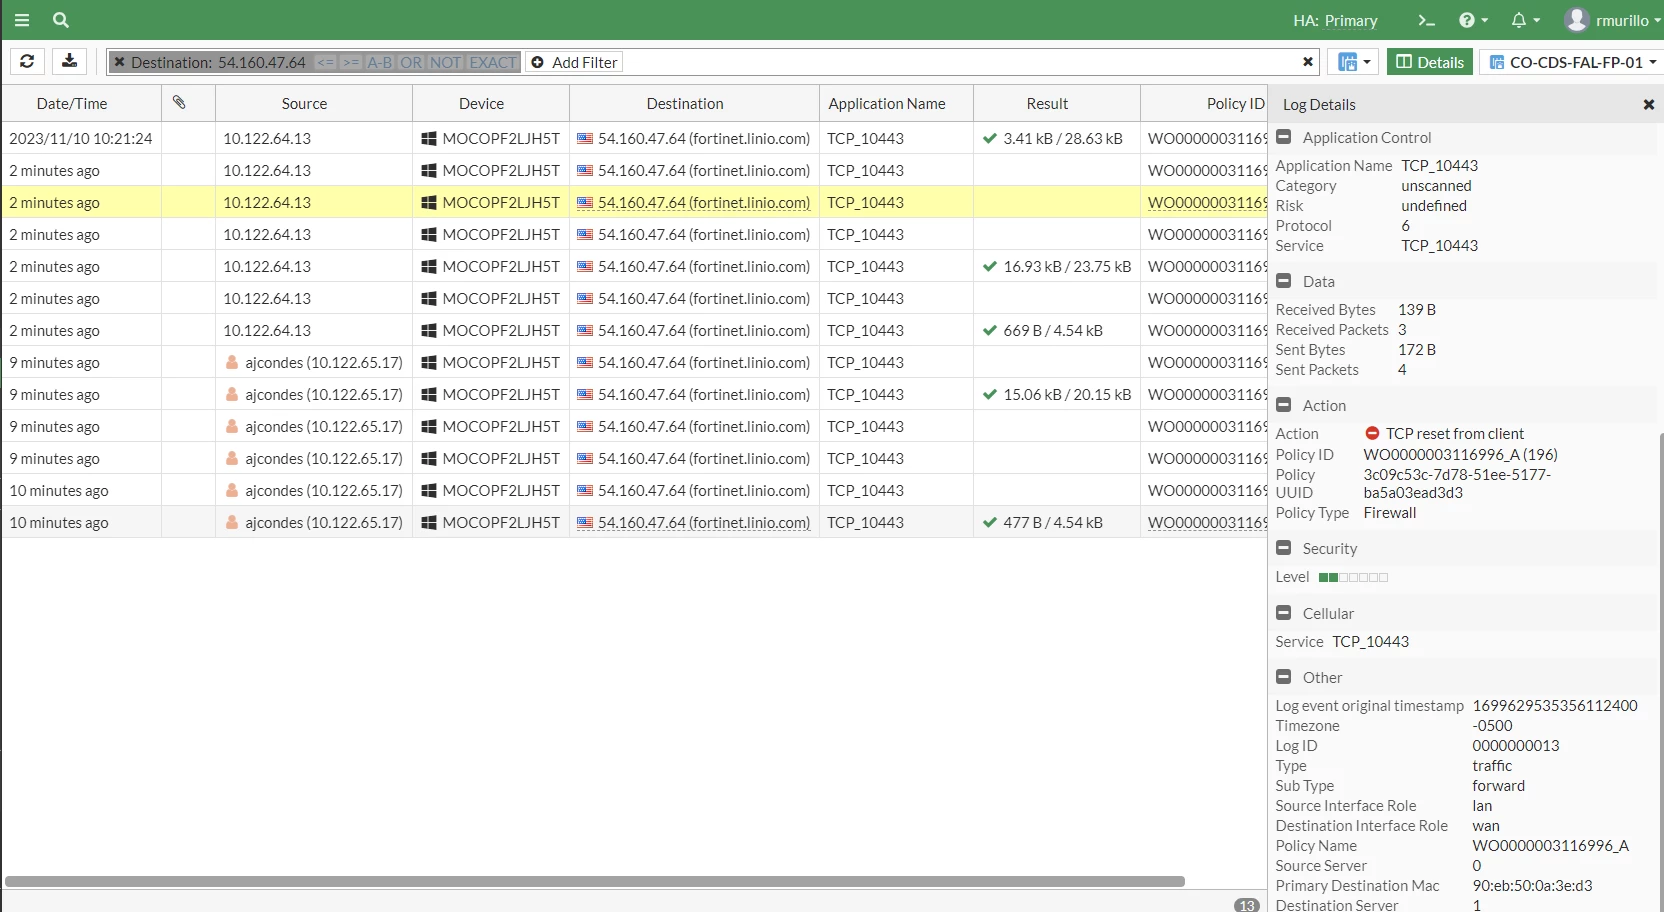1664x912 pixels.
Task: Click the Add Filter button
Action: (574, 62)
